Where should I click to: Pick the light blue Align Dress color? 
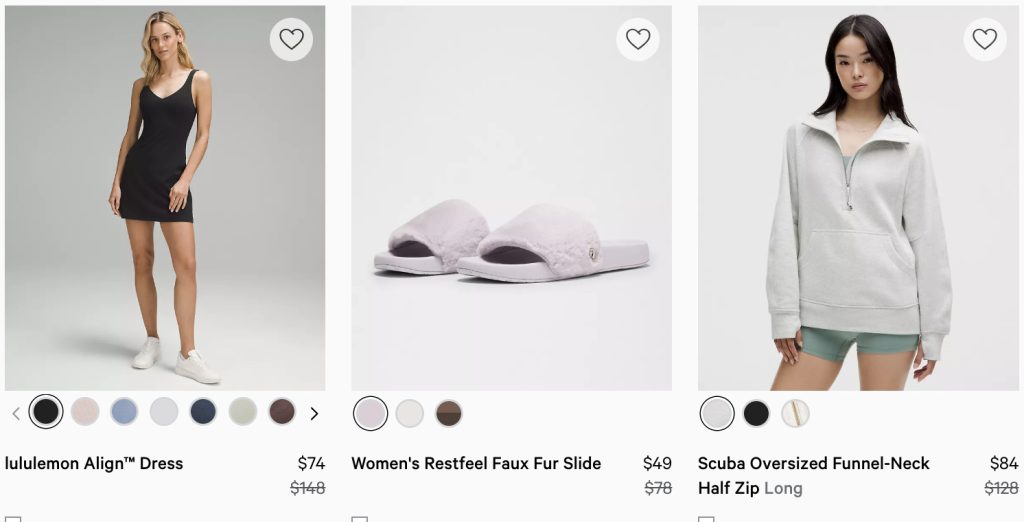[x=125, y=411]
